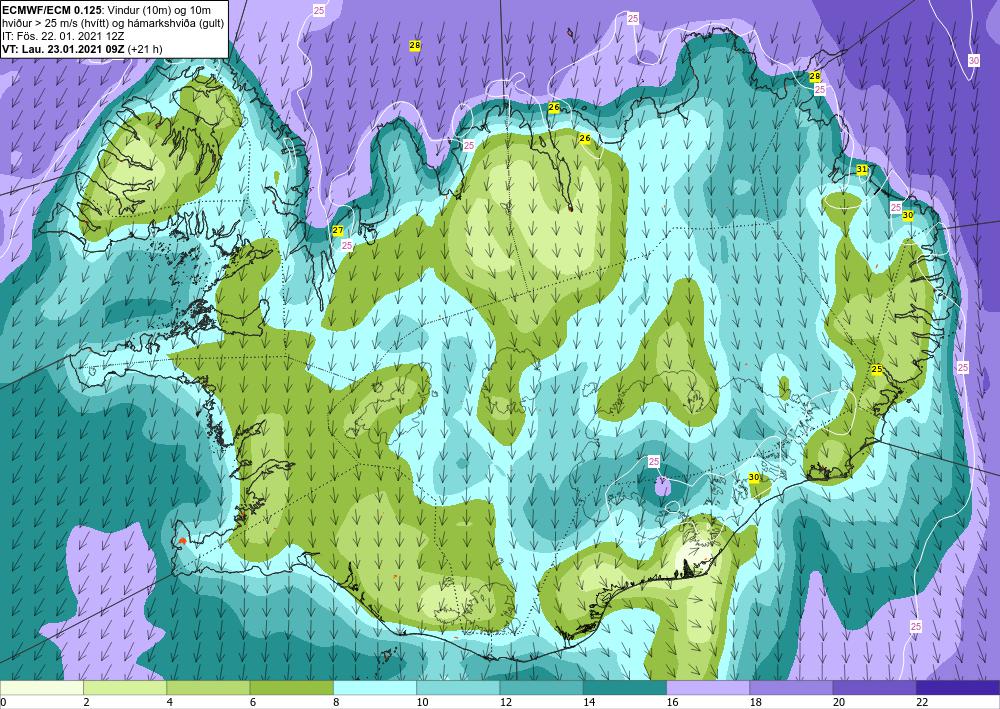The height and width of the screenshot is (709, 1000).
Task: Pick the 16–18 m/s lavender legend swatch
Action: (x=708, y=687)
